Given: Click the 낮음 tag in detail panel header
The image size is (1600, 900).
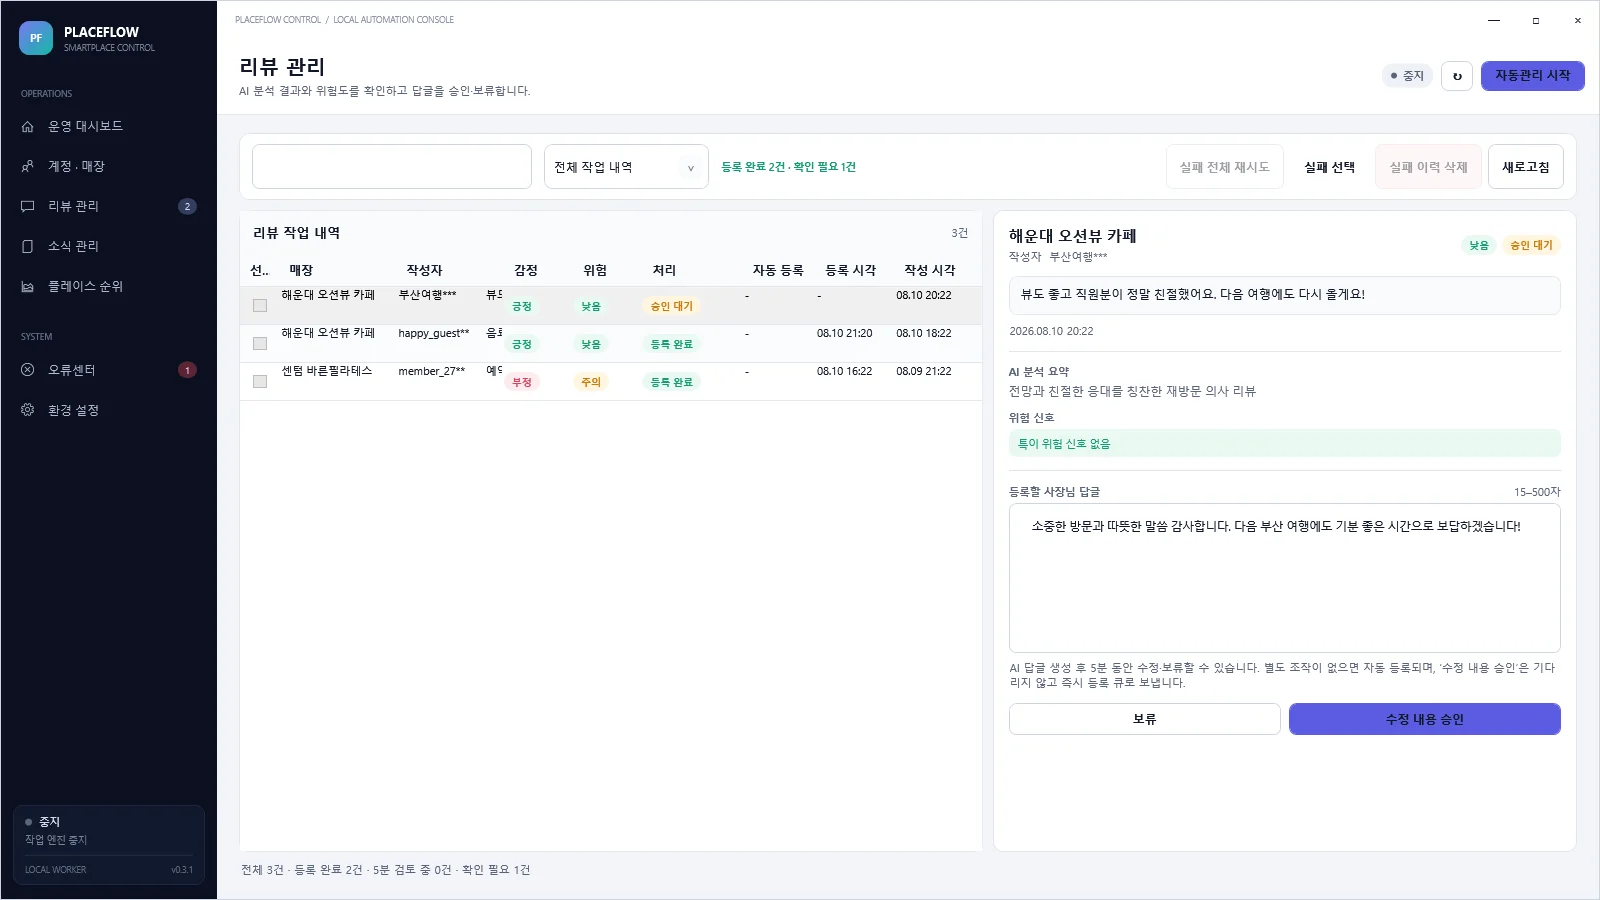Looking at the screenshot, I should [1479, 245].
